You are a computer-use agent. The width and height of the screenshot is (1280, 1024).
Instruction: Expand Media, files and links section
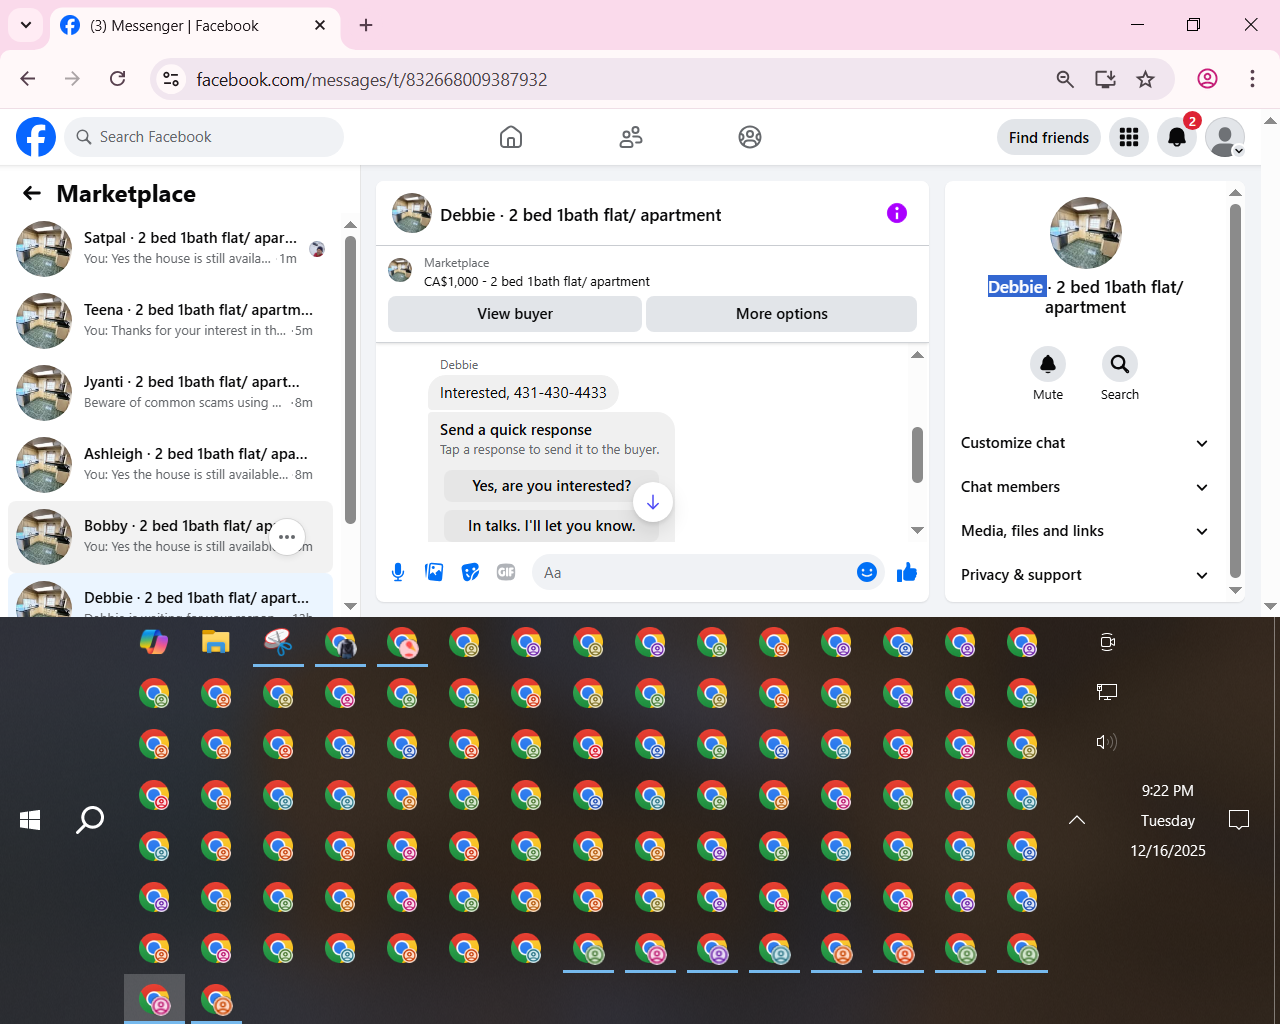pos(1085,531)
